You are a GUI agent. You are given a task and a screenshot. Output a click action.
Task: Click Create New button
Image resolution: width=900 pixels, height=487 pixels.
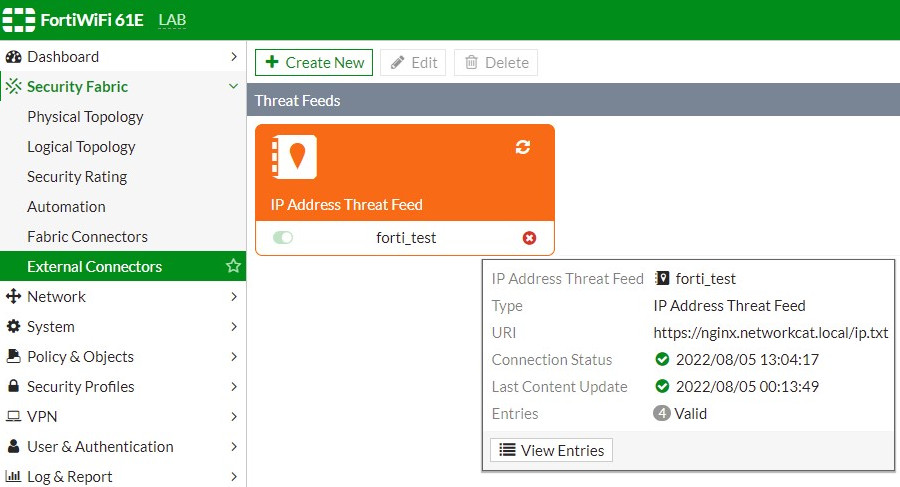click(x=314, y=63)
